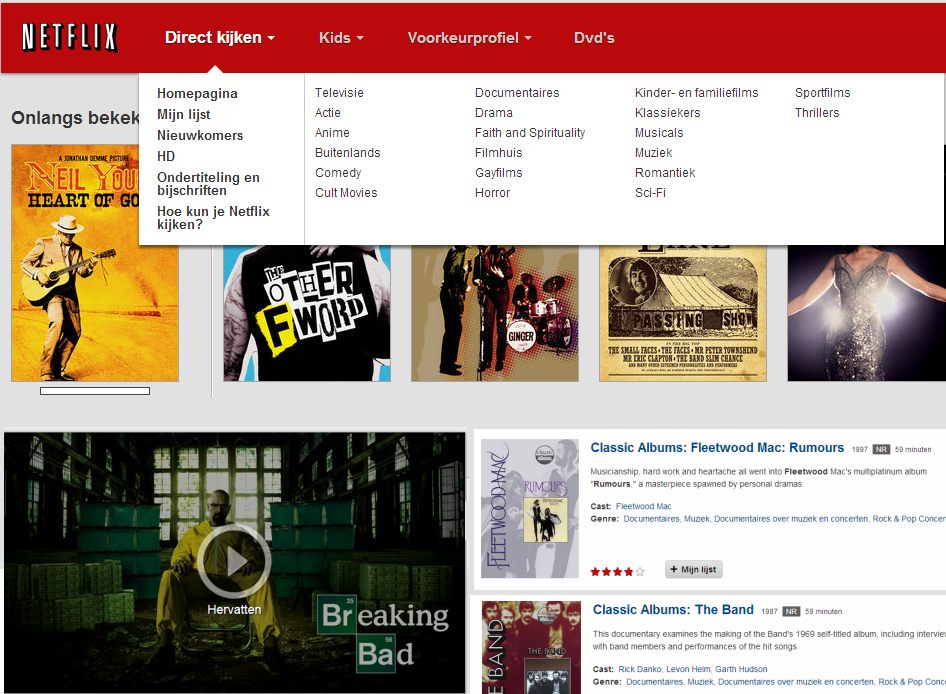Rate Fleetwood Mac Rumours with the stars
The image size is (946, 694).
(618, 571)
